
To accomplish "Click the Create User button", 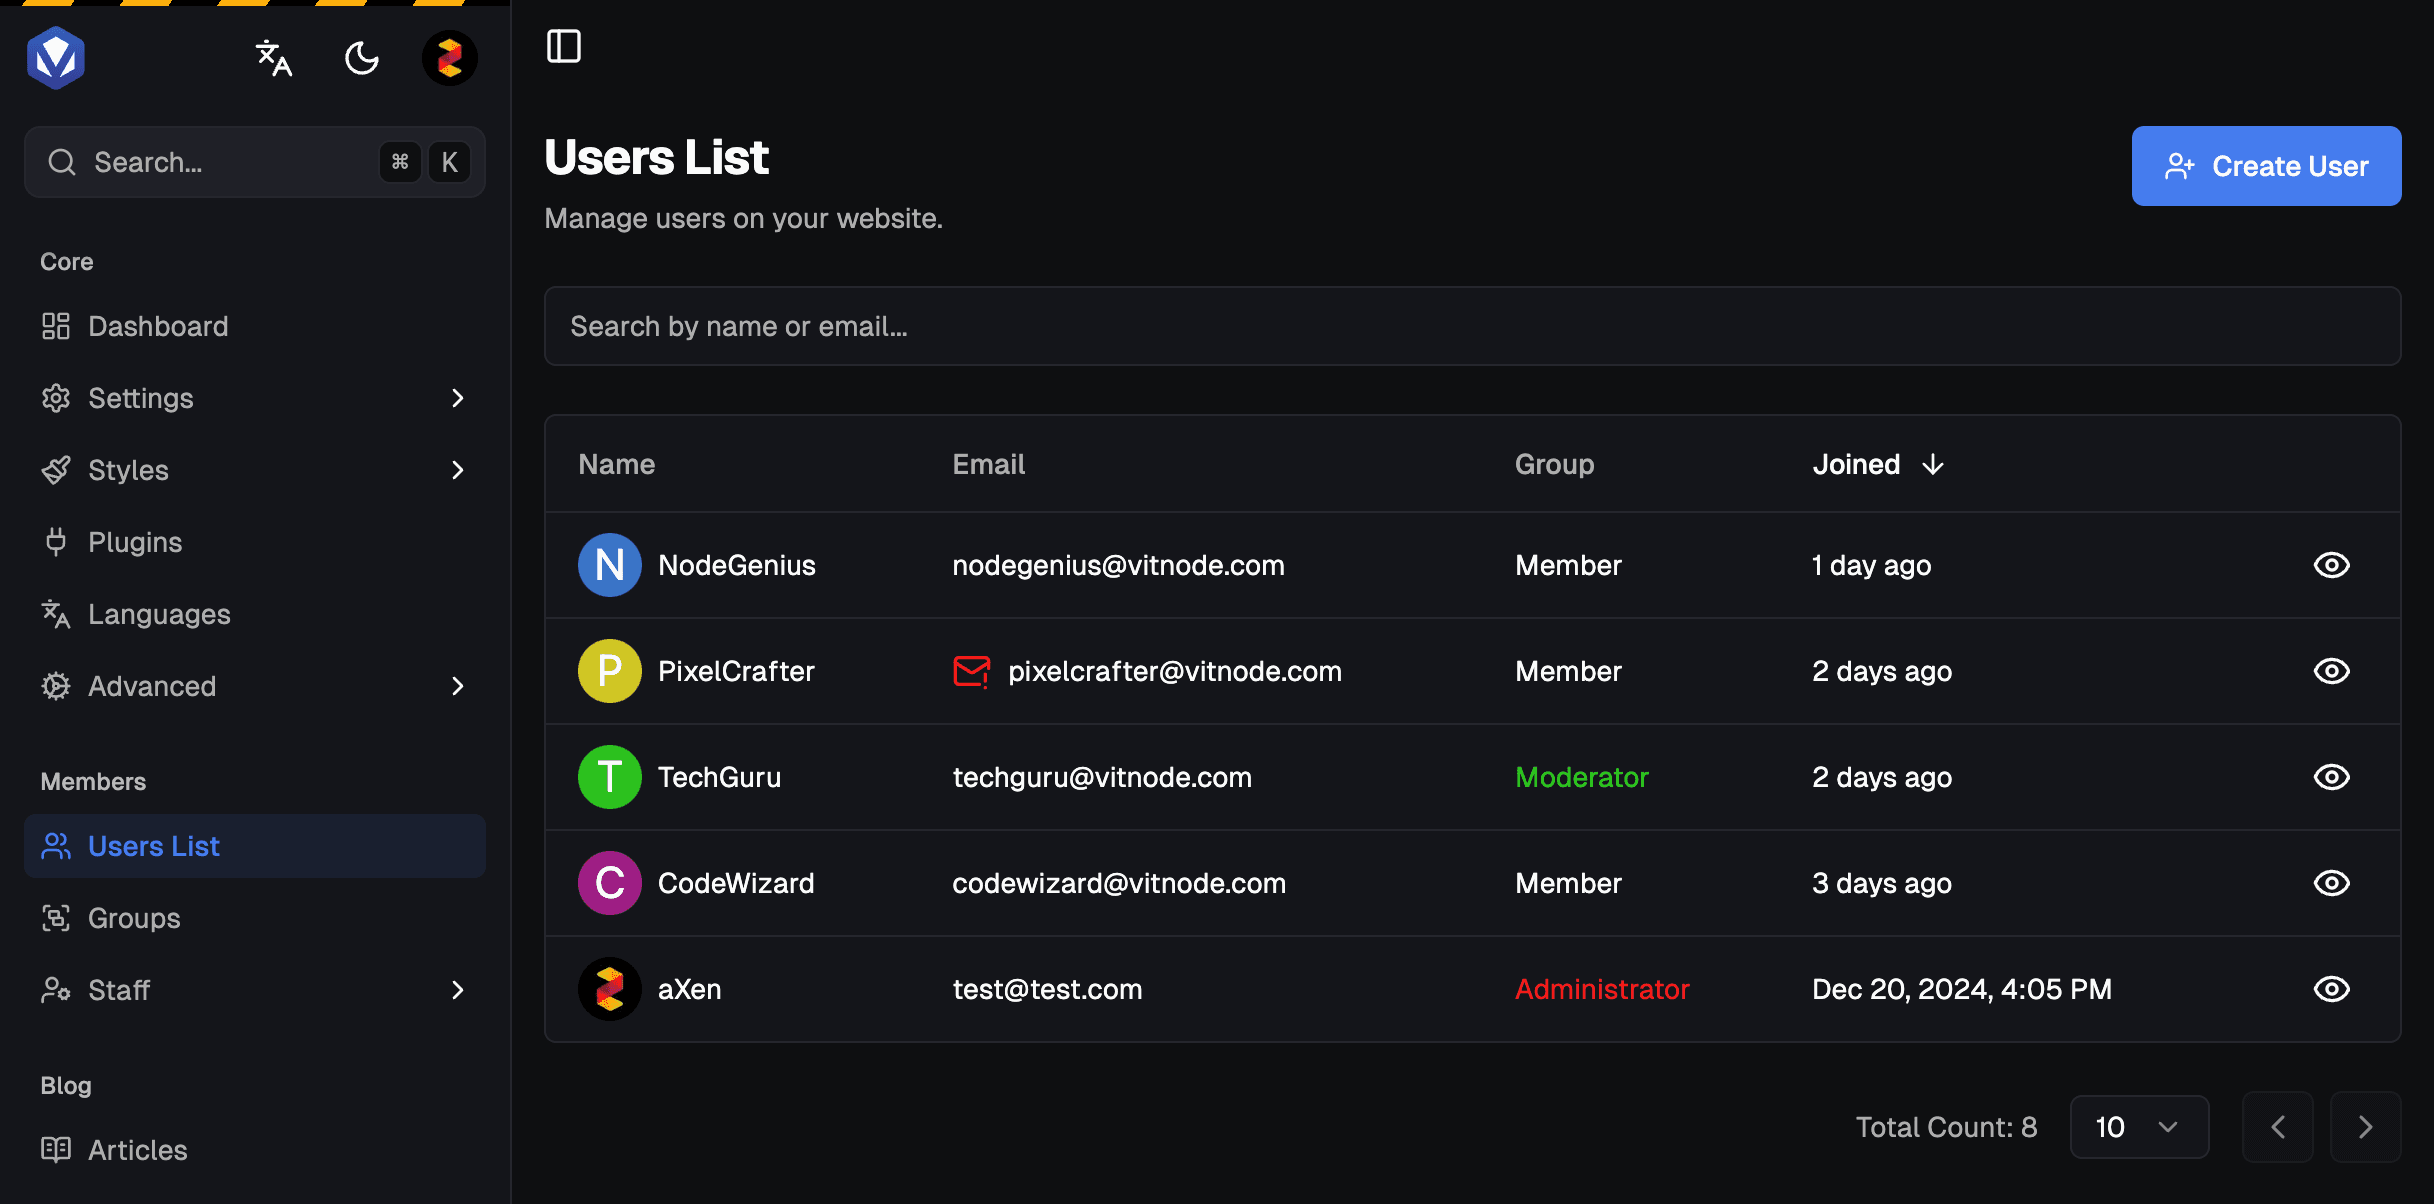I will (x=2266, y=166).
